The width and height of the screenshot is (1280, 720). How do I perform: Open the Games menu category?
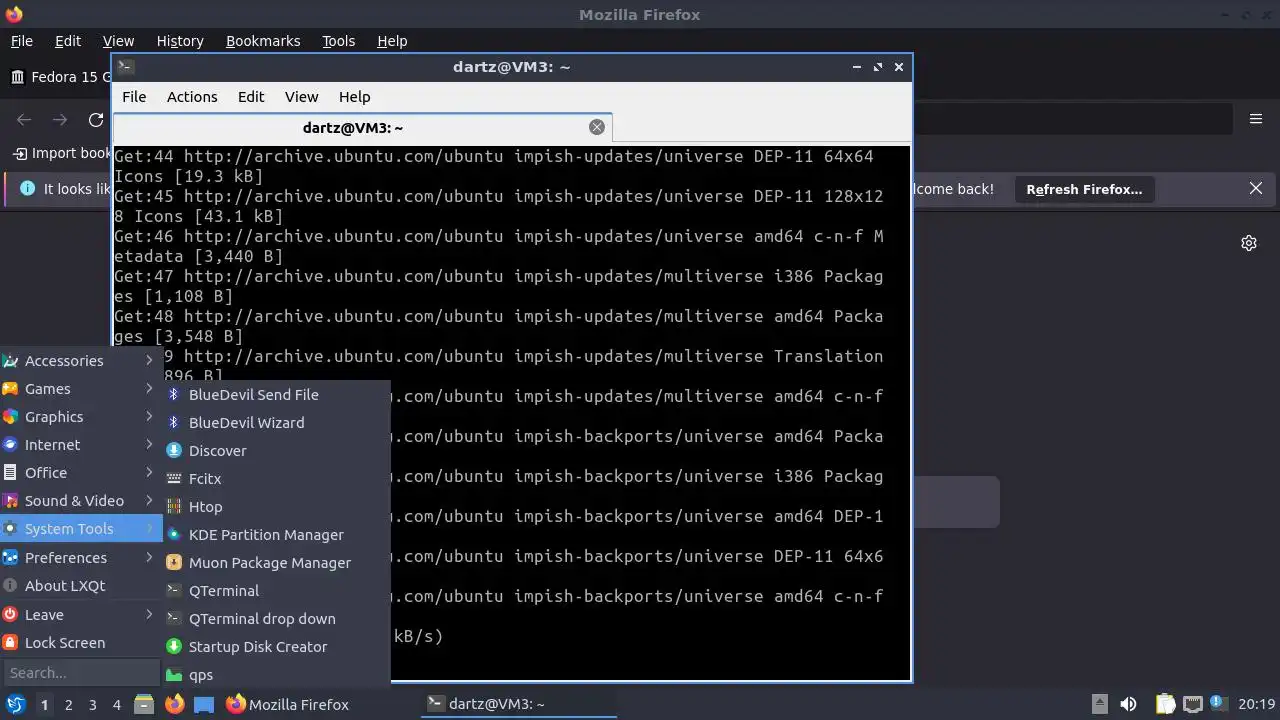[80, 389]
